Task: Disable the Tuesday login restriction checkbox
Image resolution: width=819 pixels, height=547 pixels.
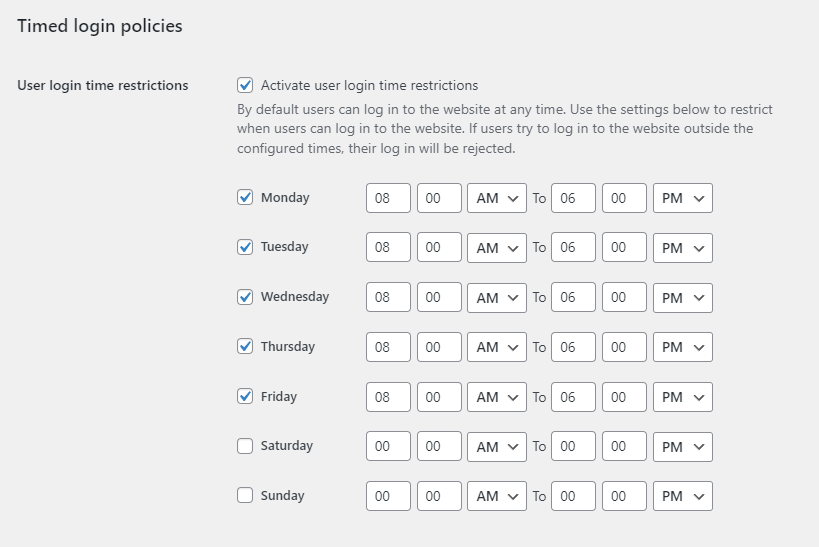Action: 245,247
